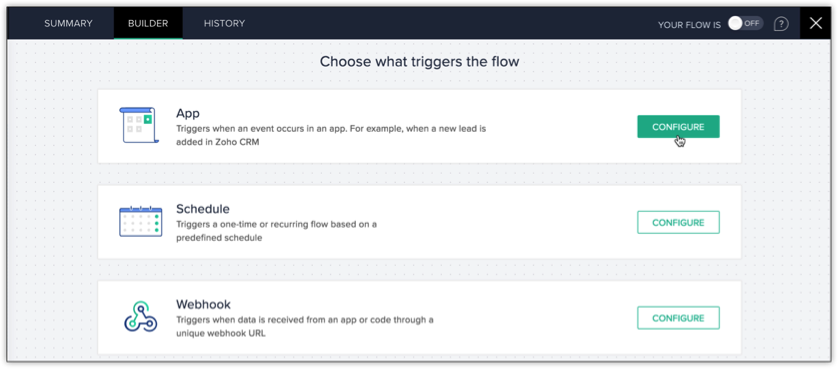Select the App heading text

point(188,114)
